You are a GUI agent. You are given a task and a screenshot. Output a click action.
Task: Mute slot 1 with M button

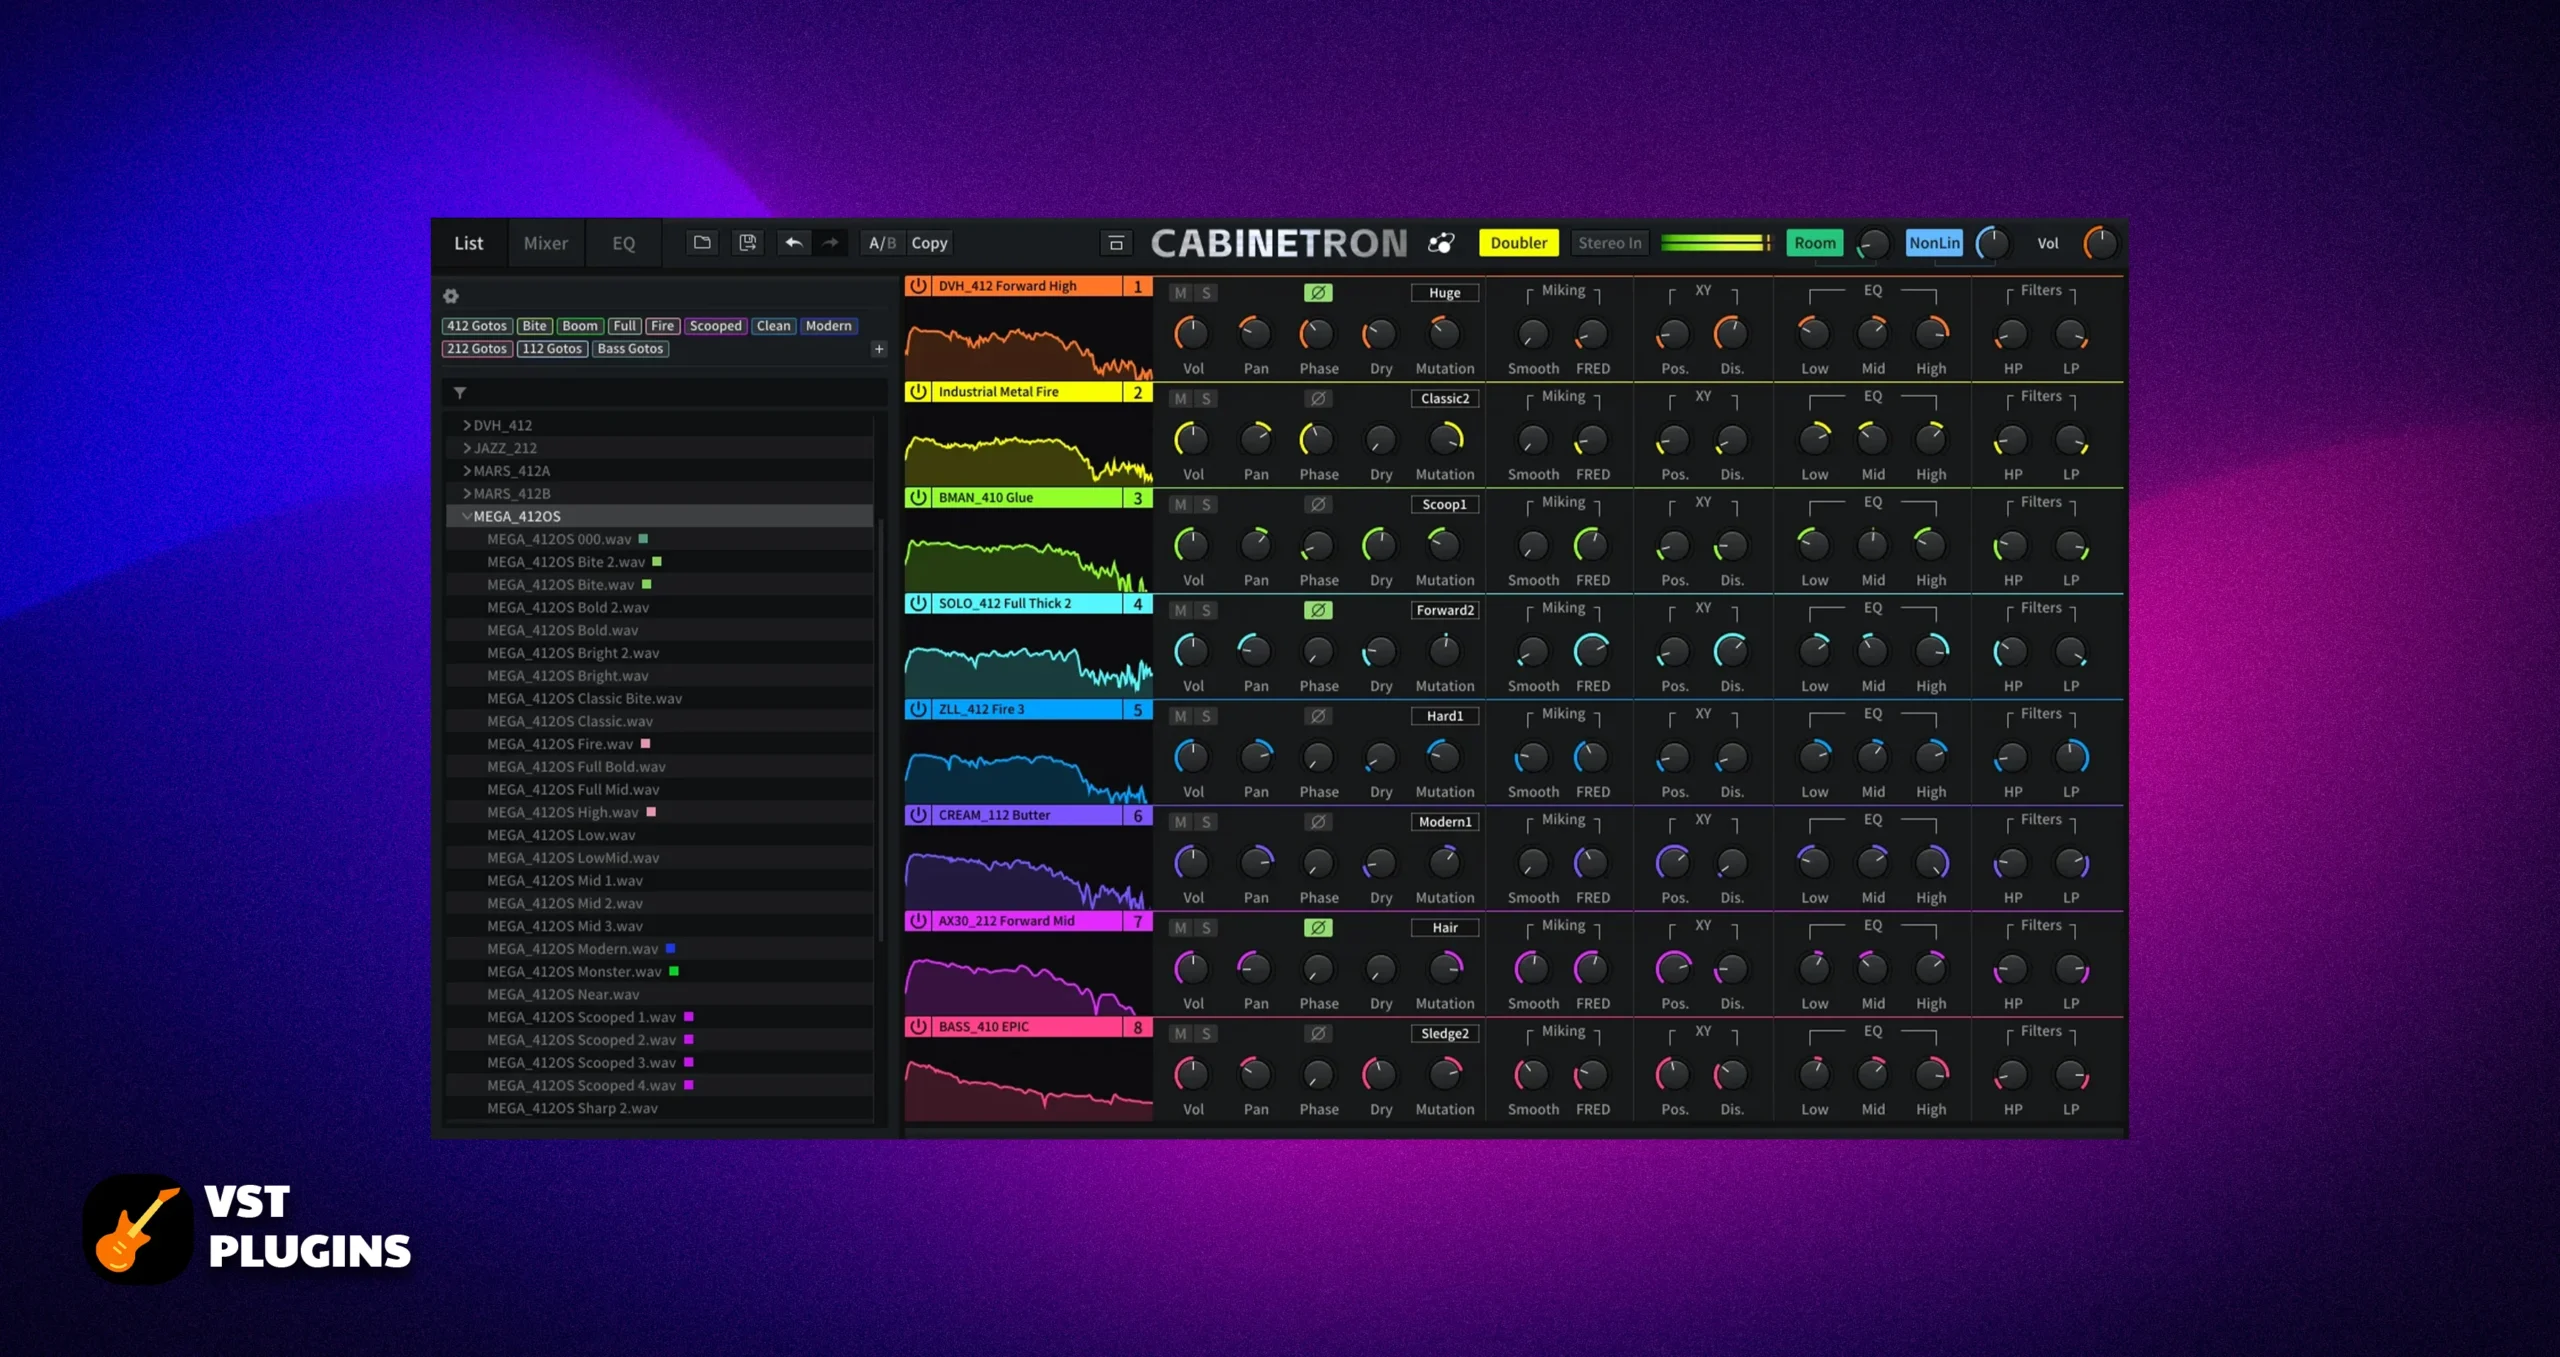1181,293
